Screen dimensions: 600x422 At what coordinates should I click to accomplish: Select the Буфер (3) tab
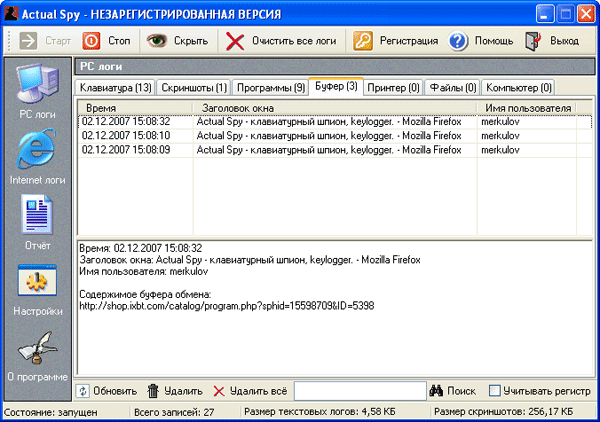336,86
